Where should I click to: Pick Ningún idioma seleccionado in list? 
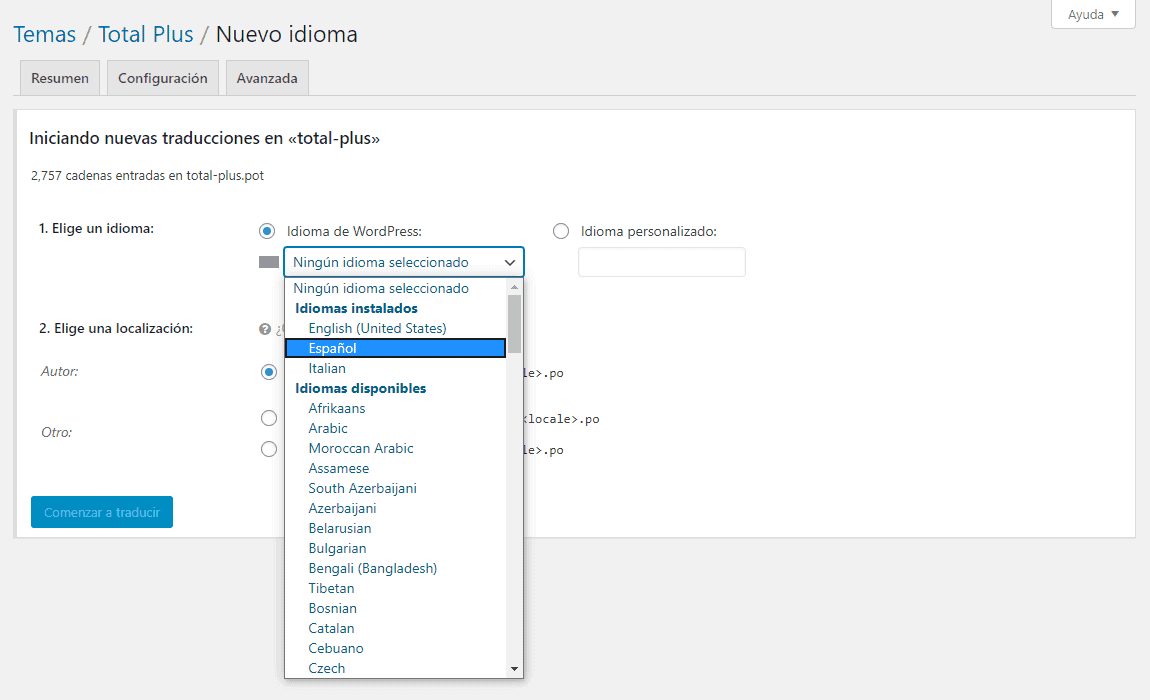pyautogui.click(x=395, y=288)
